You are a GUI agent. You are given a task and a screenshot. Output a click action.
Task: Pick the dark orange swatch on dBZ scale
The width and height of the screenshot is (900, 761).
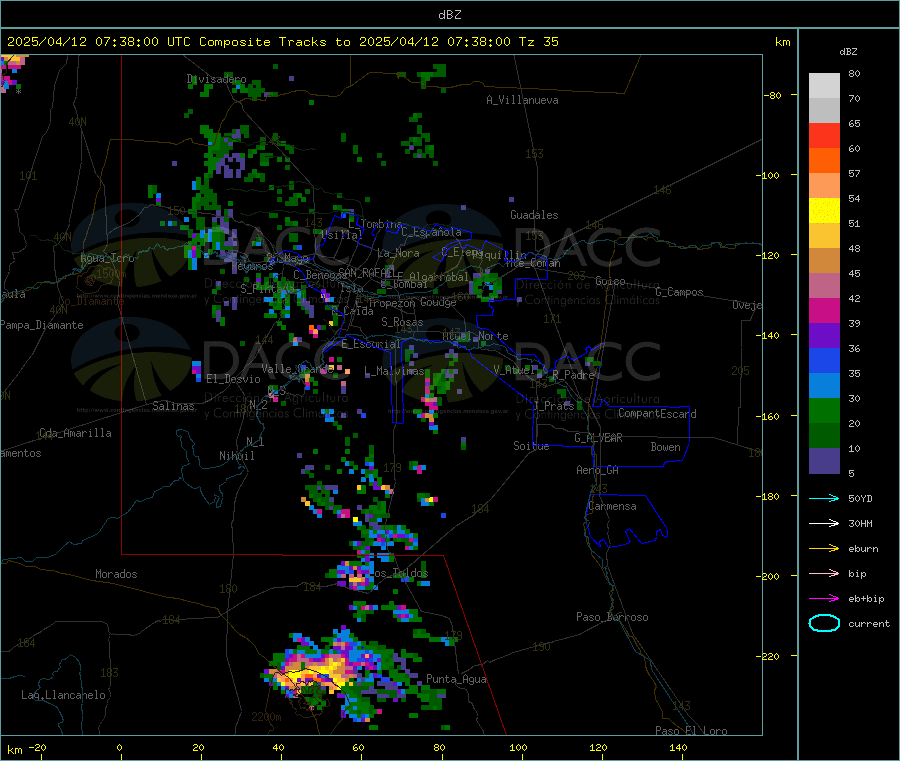click(824, 161)
